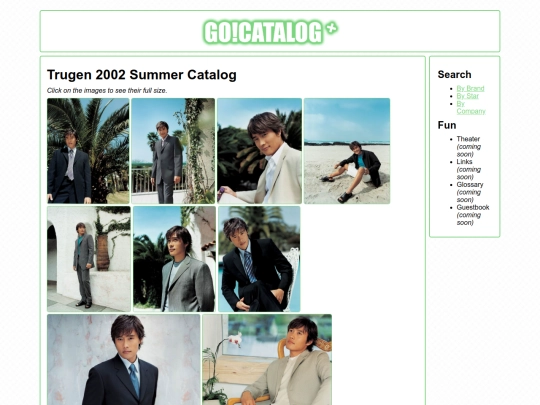Viewport: 540px width, 405px height.
Task: Open thumbnail of man standing by white archway
Action: tap(89, 259)
